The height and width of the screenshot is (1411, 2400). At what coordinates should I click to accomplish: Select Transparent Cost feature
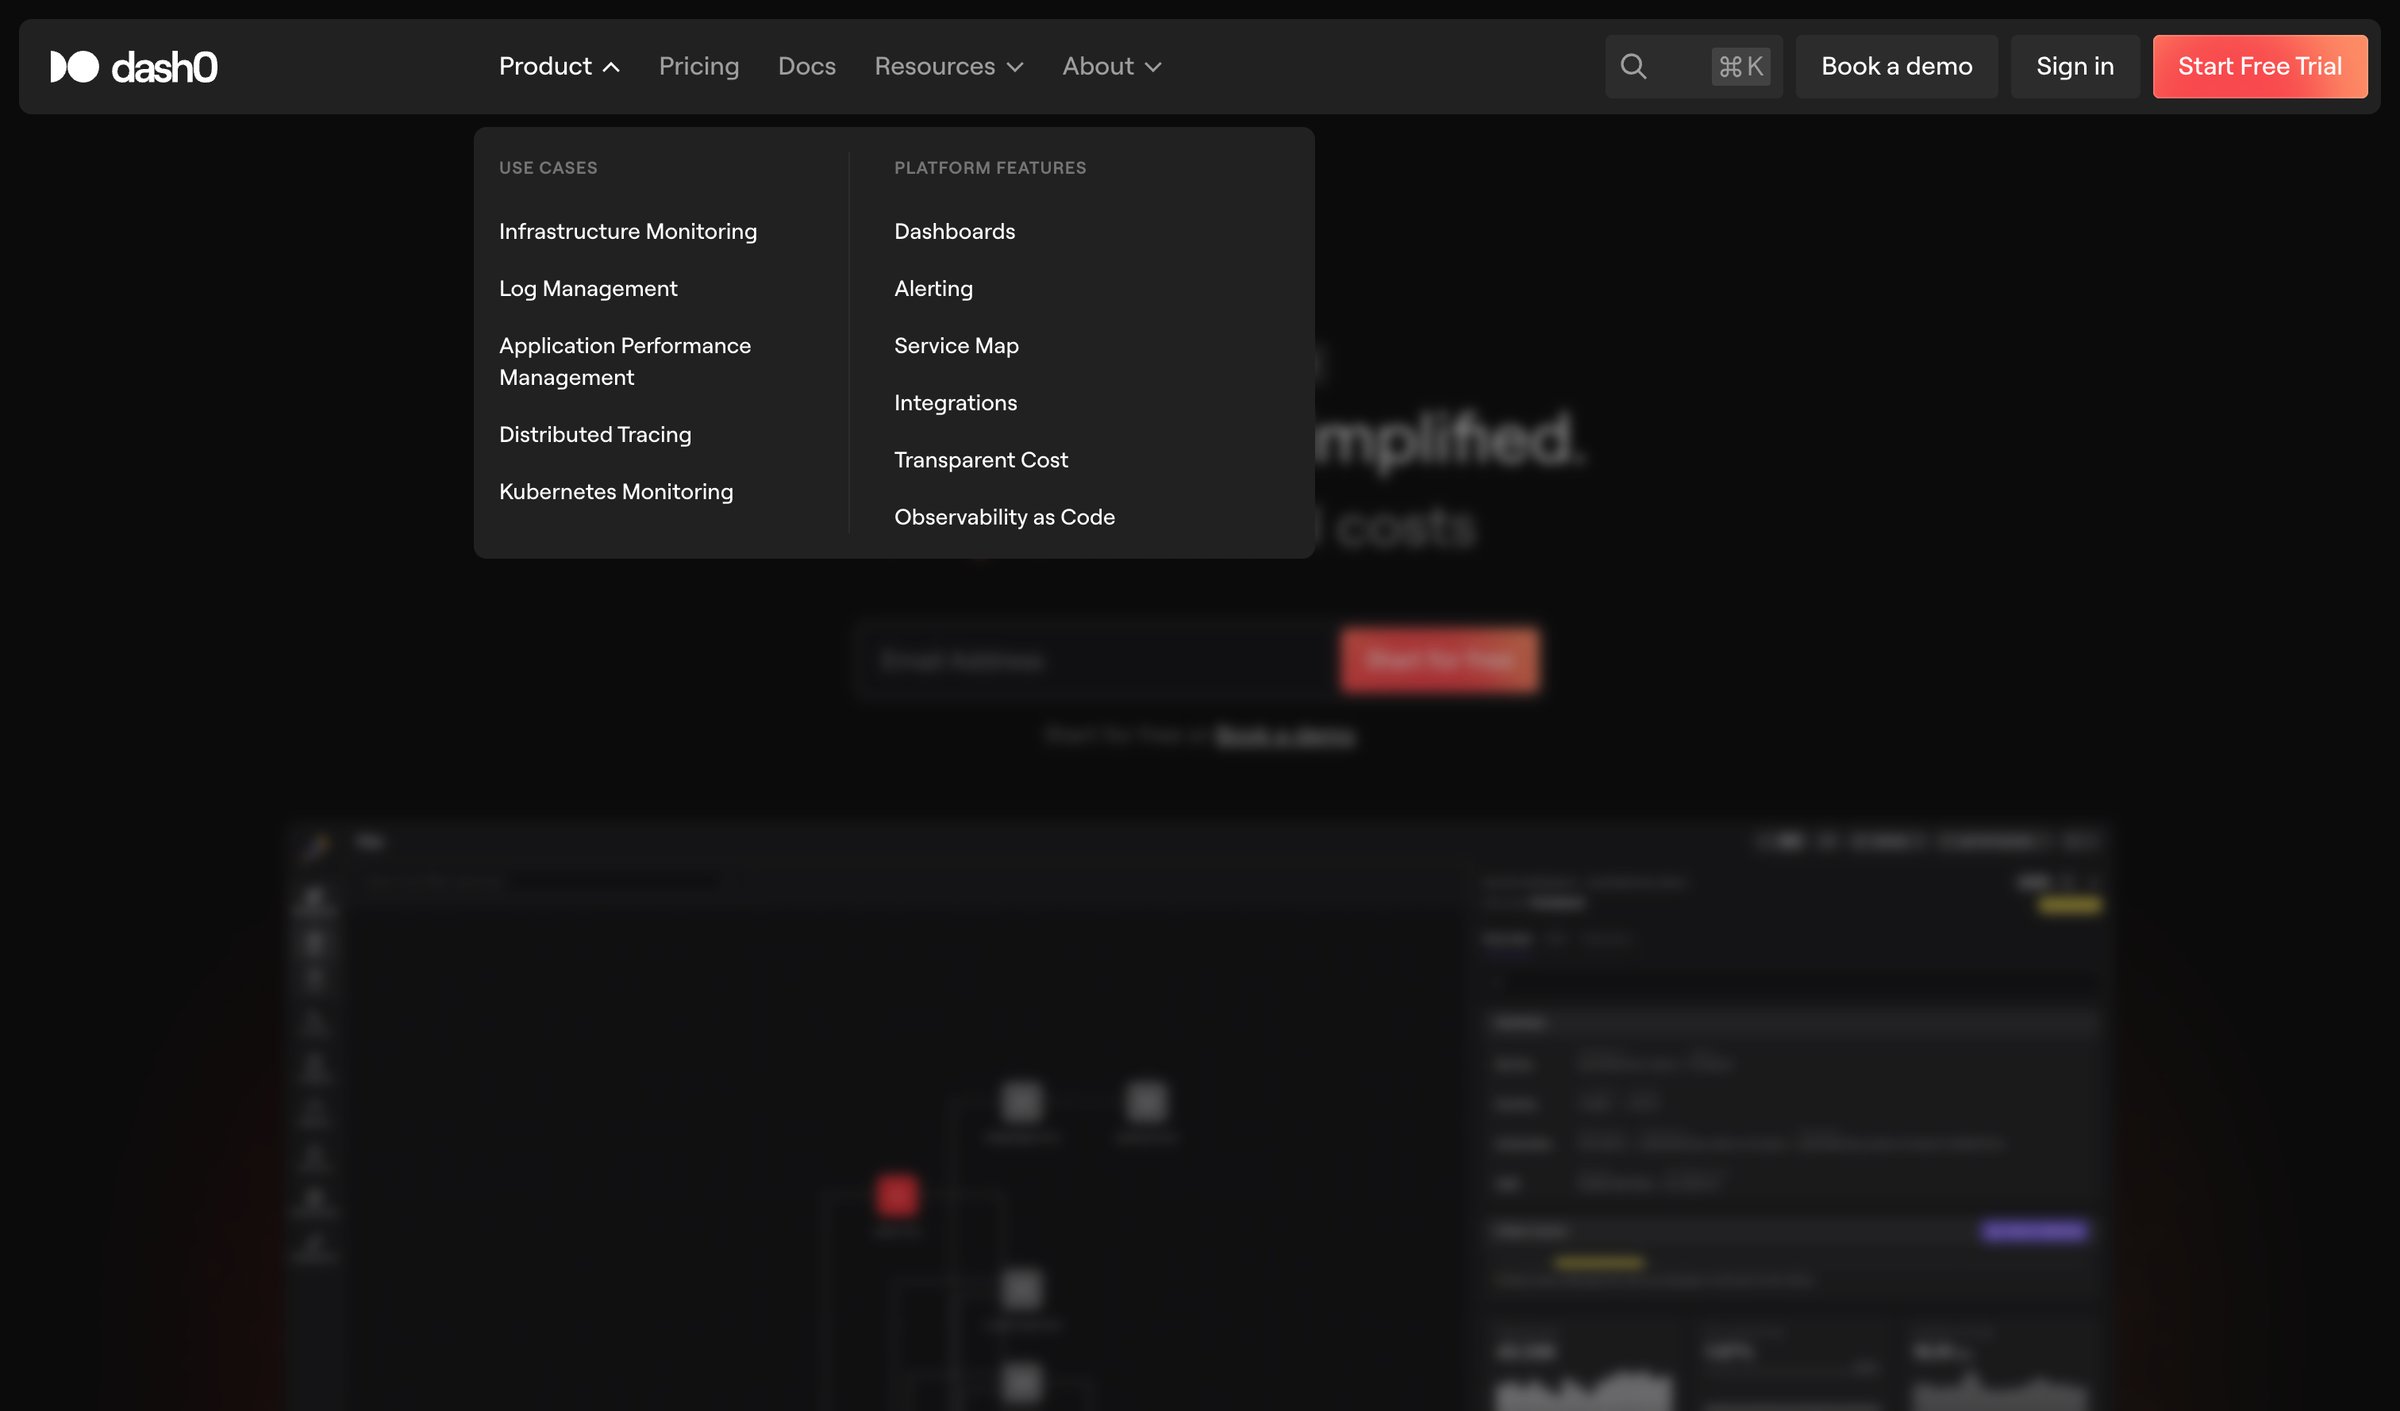click(x=981, y=459)
